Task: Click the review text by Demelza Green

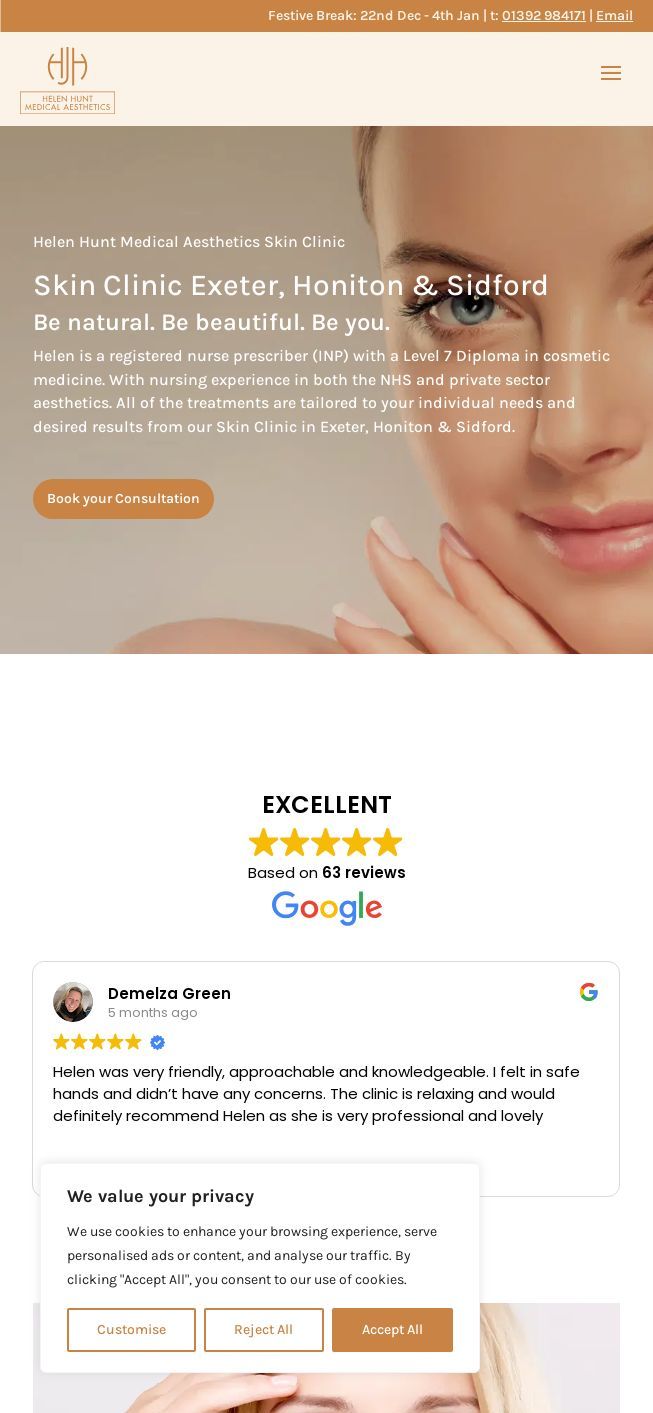Action: tap(316, 1094)
